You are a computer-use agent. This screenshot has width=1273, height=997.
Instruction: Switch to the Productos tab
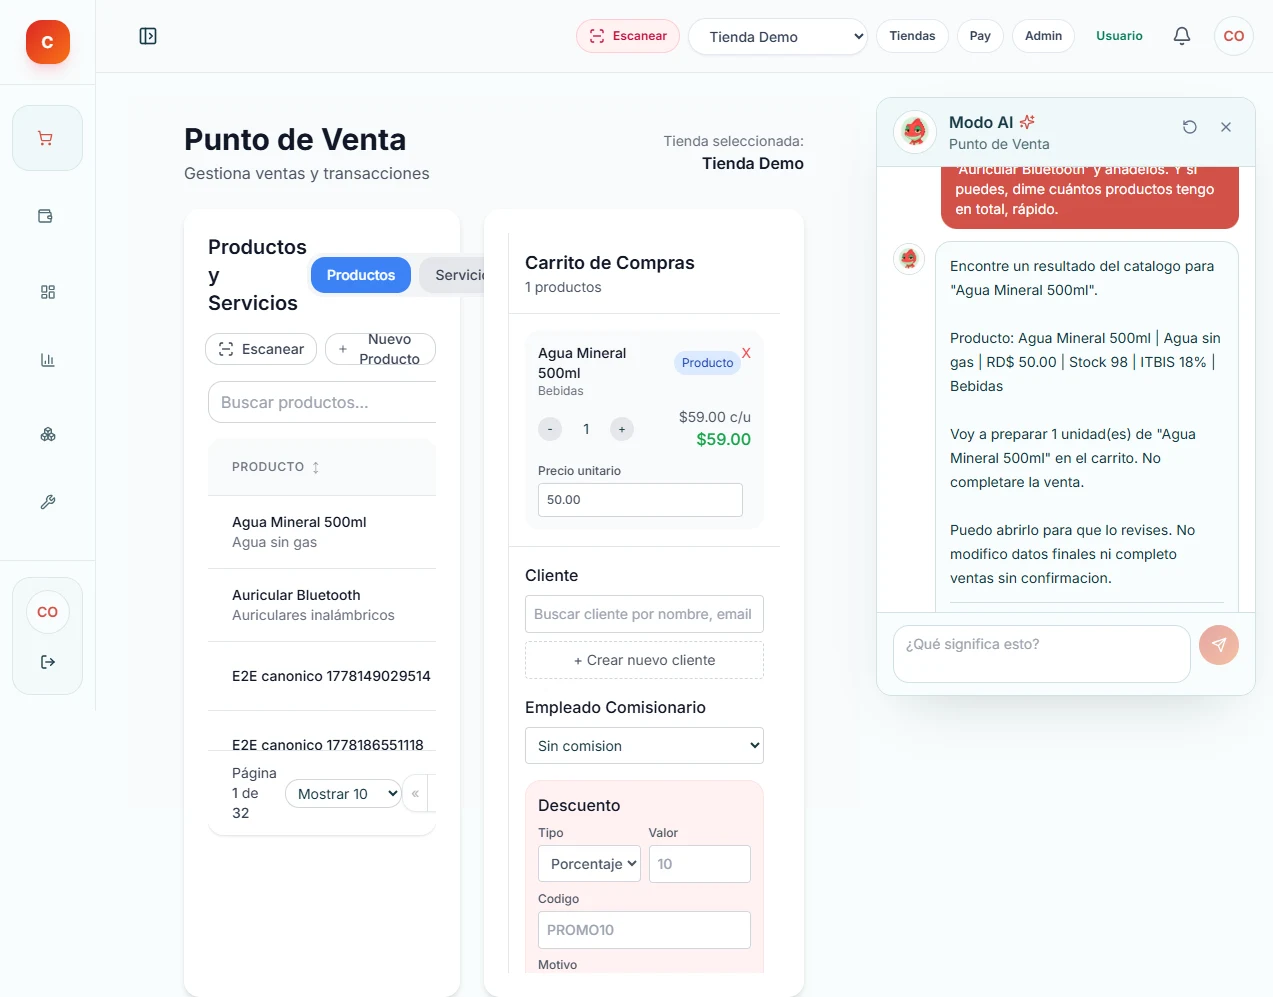click(x=361, y=275)
